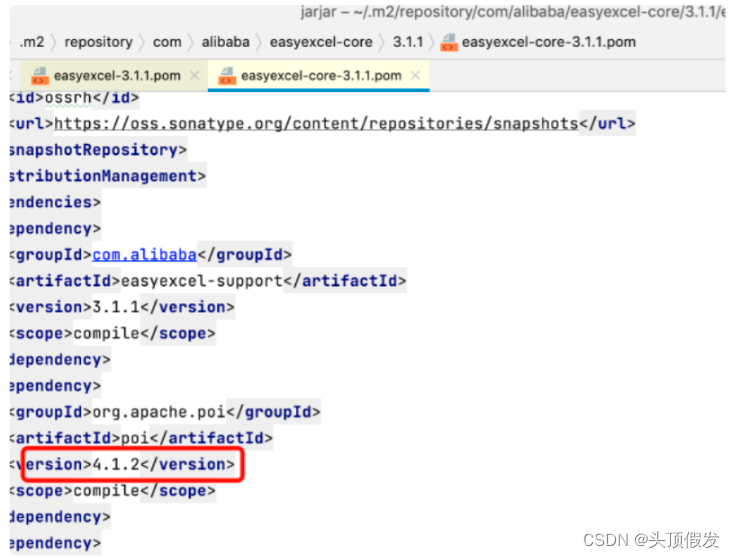Click the easyexcel-3.1.1.pom tab file icon
735x558 pixels.
pos(39,75)
